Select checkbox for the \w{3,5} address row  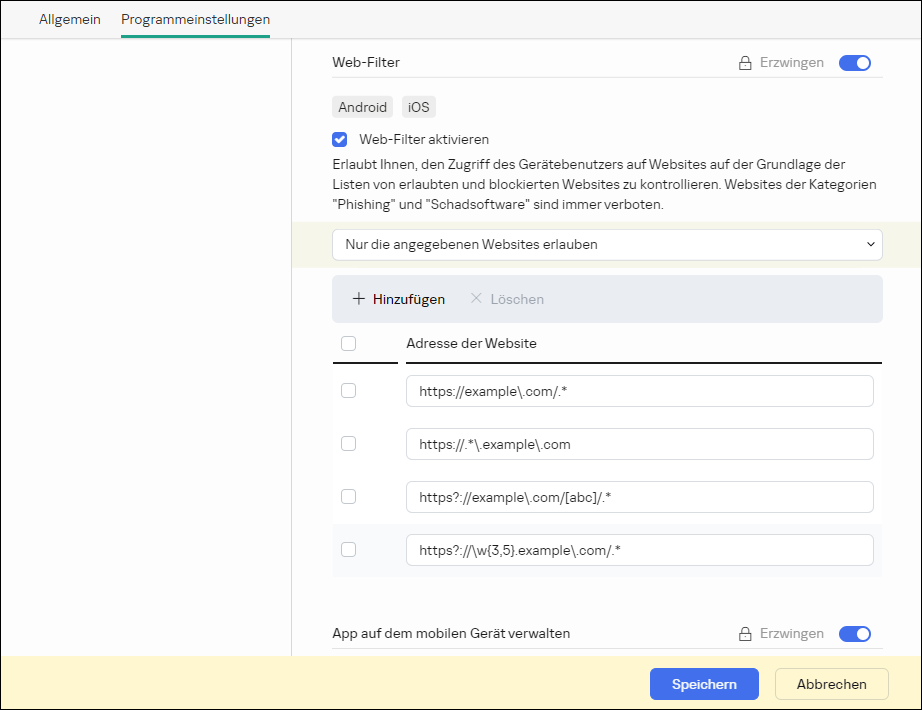(348, 549)
